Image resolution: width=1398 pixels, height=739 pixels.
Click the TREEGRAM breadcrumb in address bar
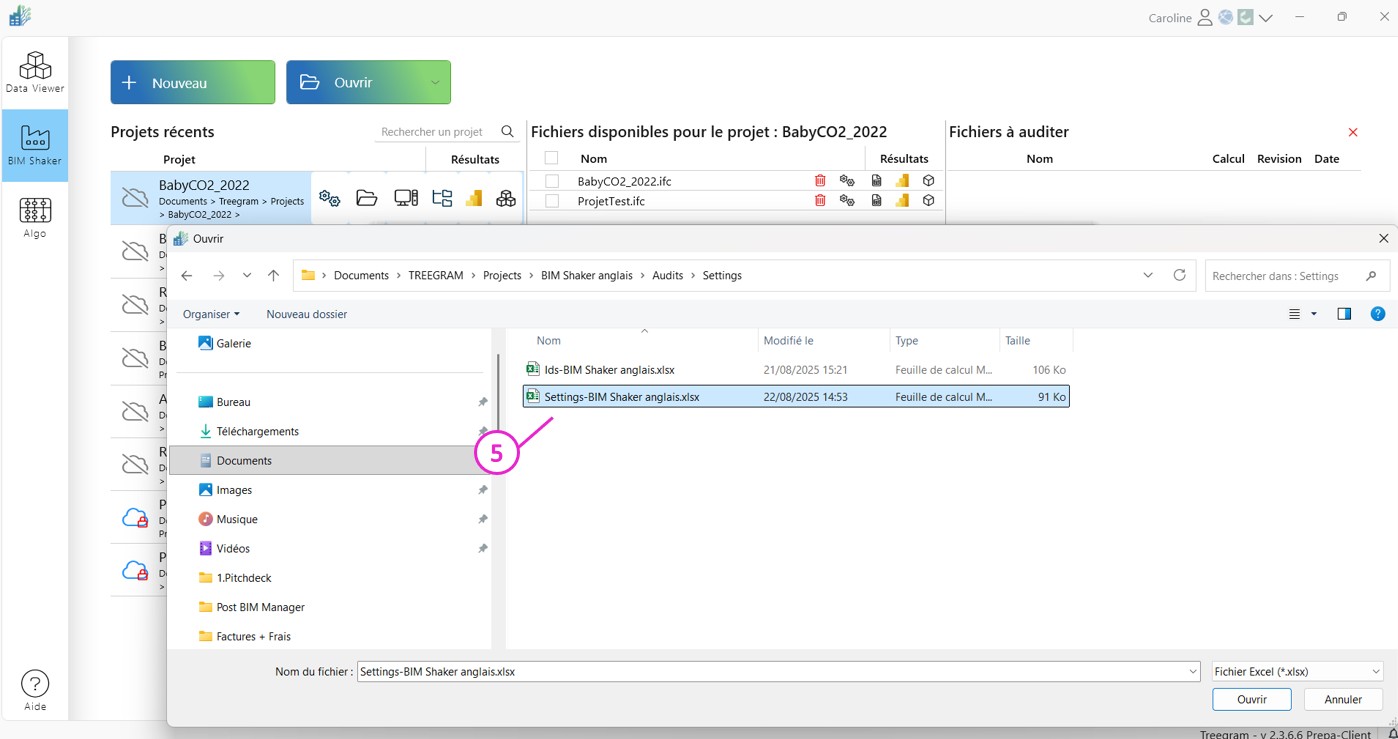pos(435,275)
